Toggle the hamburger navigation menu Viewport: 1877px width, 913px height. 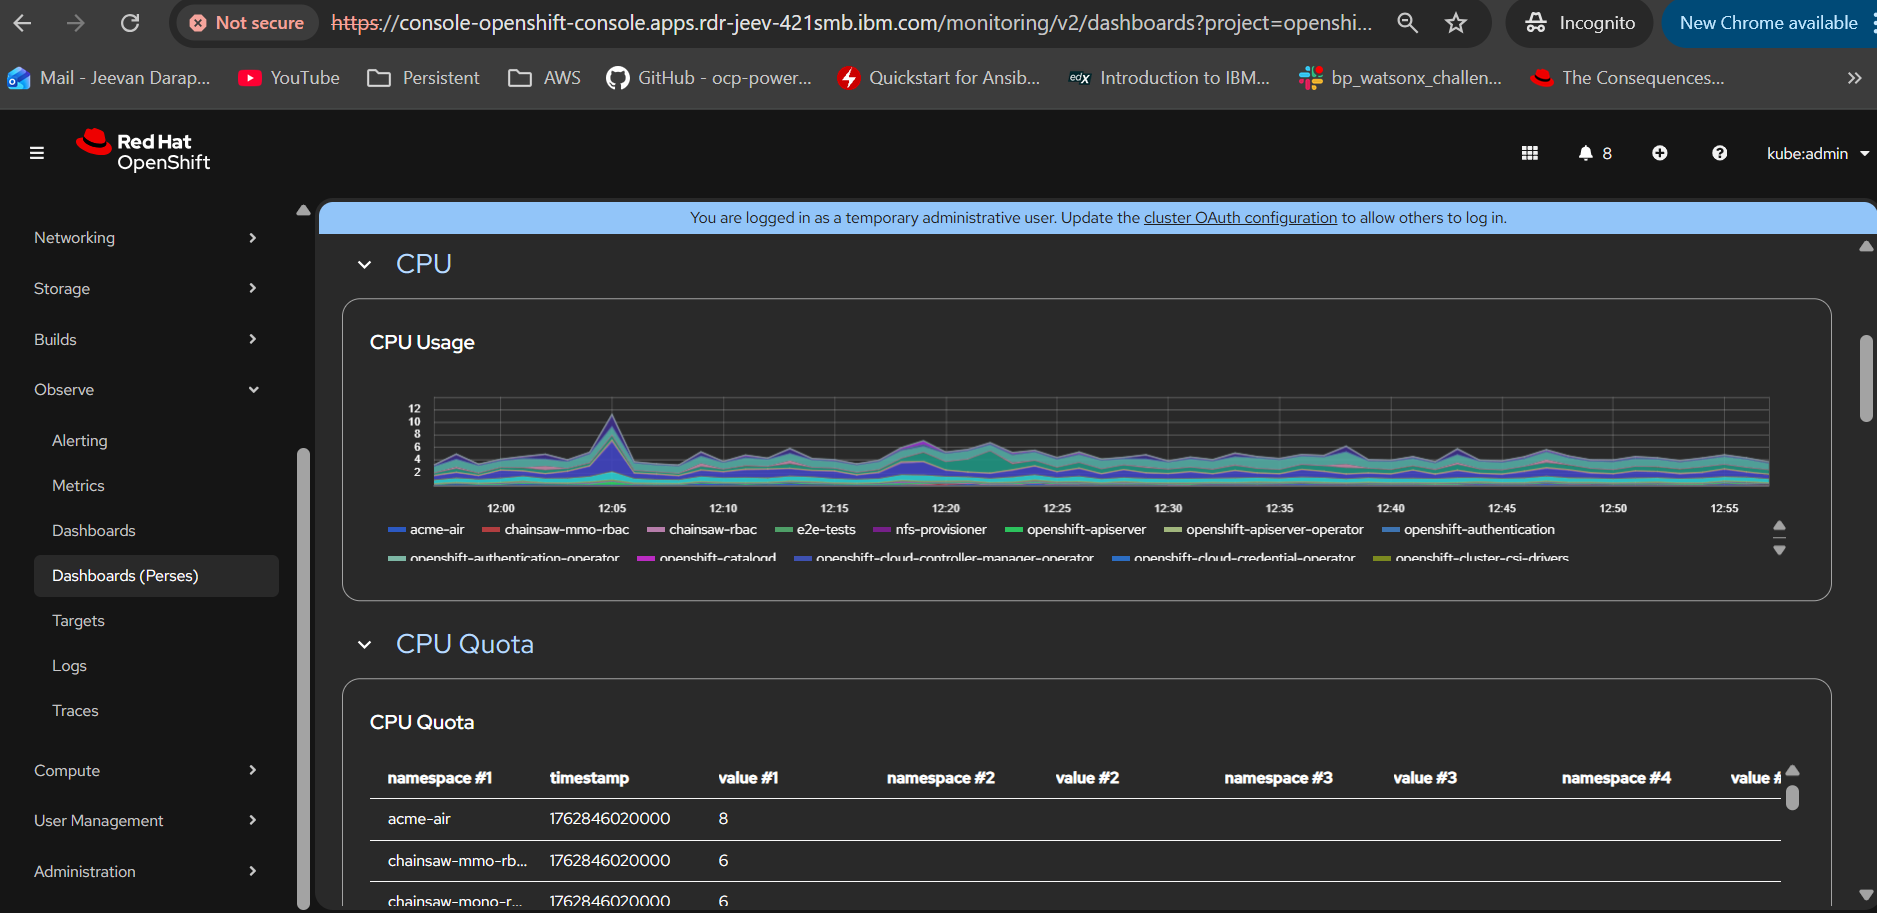(x=37, y=153)
